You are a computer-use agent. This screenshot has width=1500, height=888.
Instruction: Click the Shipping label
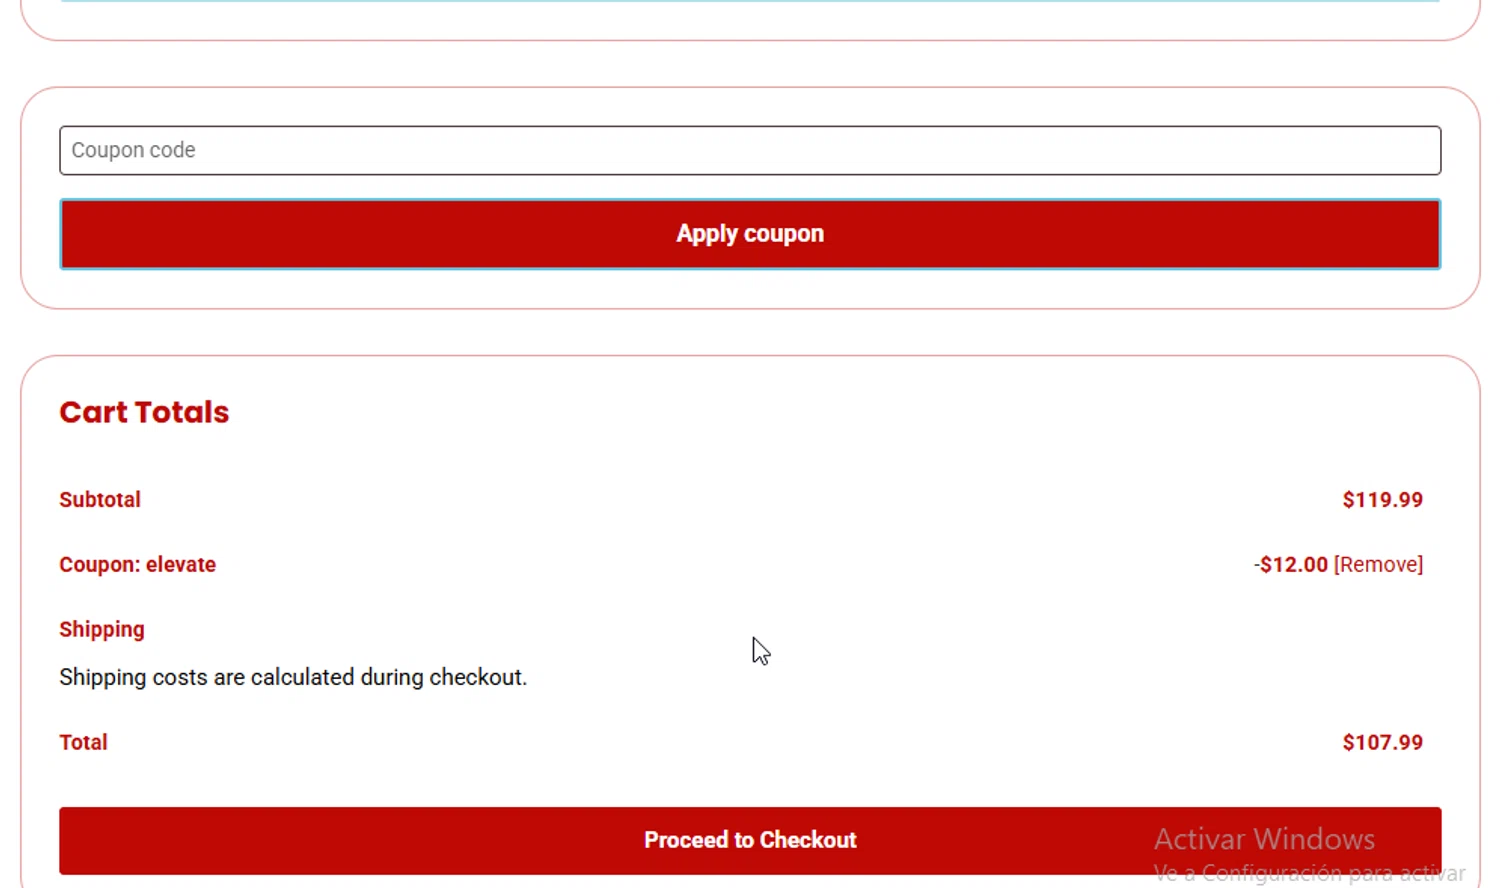[x=102, y=630]
